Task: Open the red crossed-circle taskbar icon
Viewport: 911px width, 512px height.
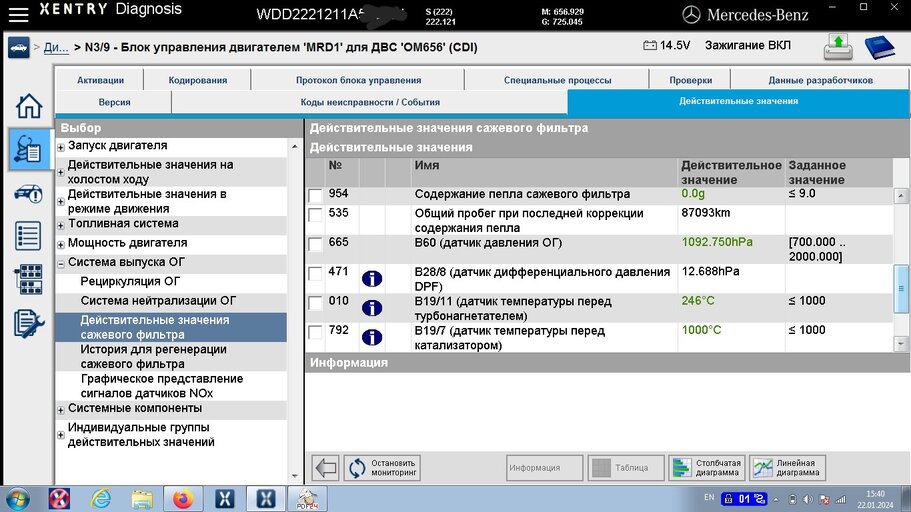Action: click(x=59, y=499)
